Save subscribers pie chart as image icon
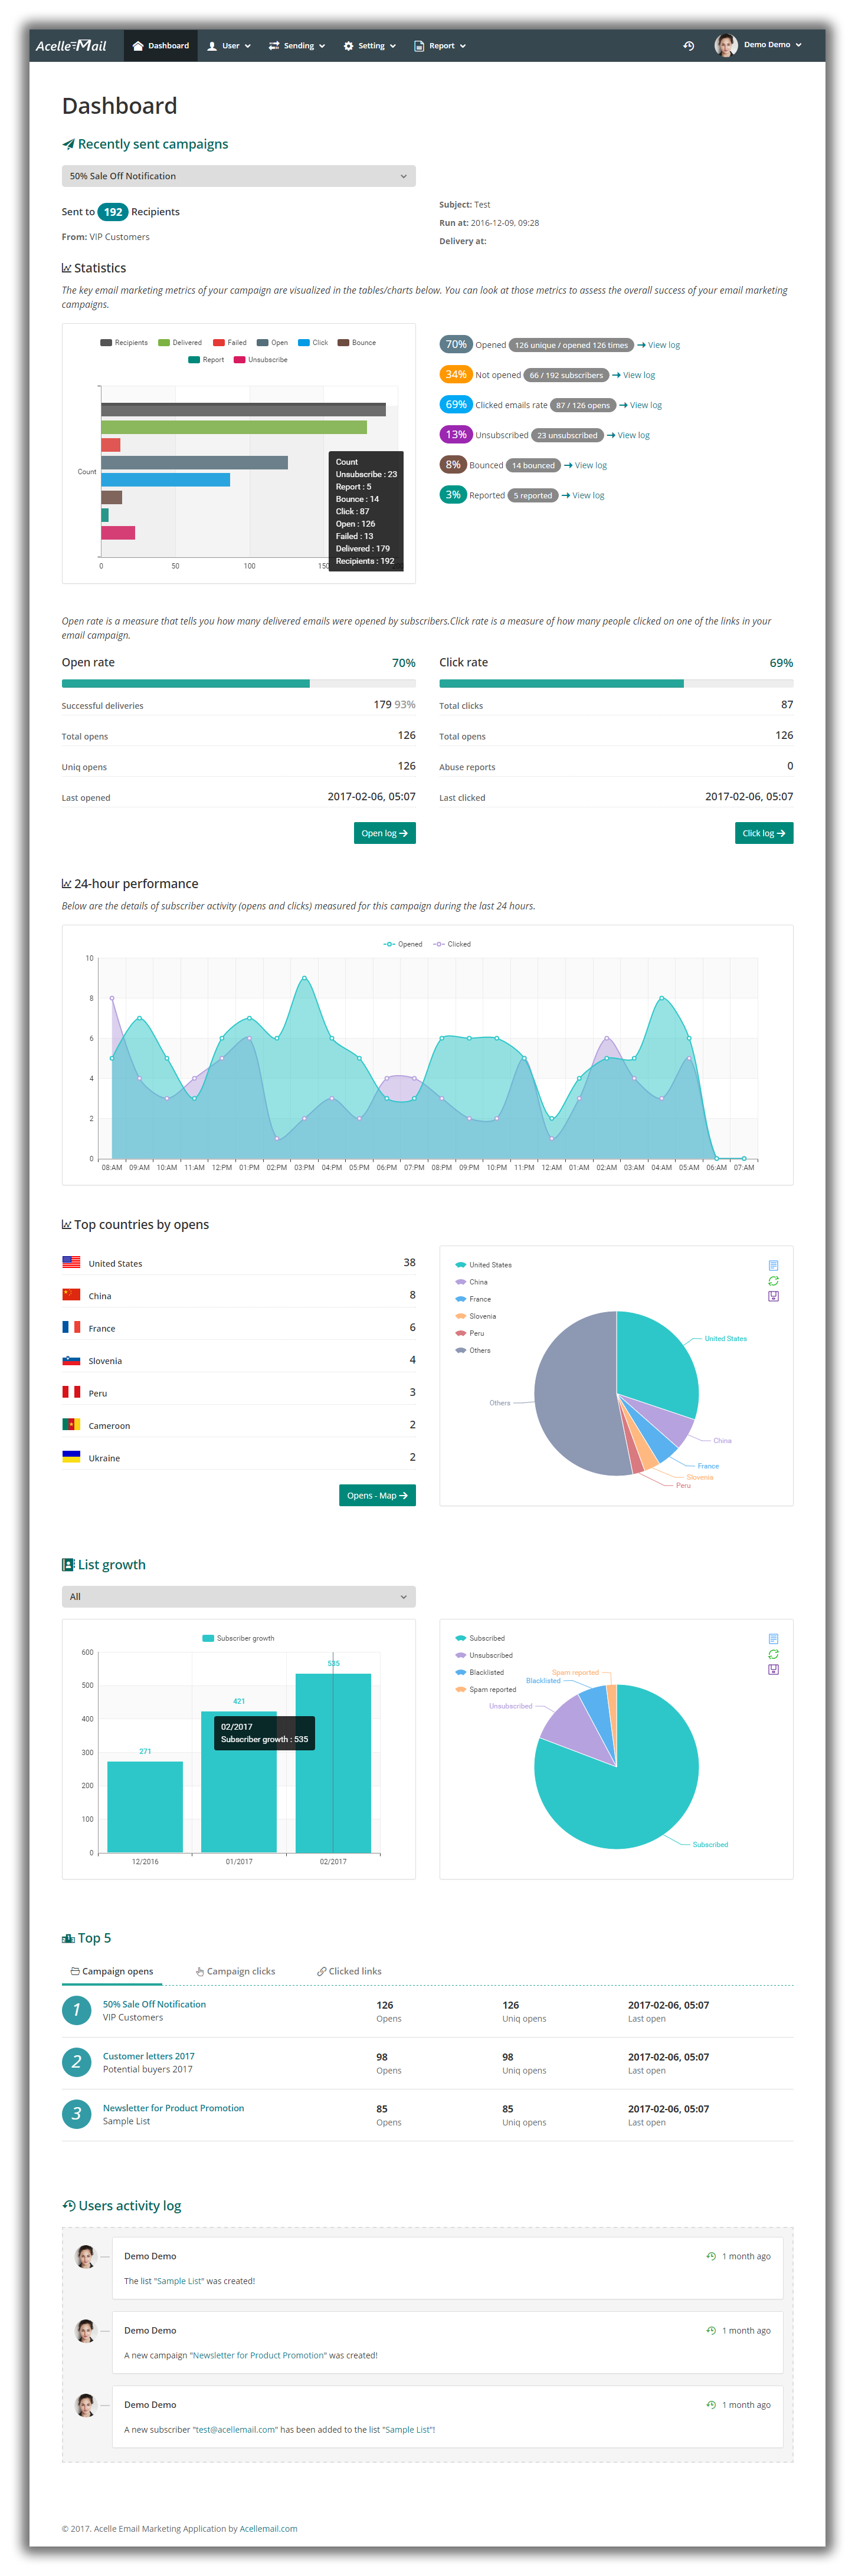 773,1670
